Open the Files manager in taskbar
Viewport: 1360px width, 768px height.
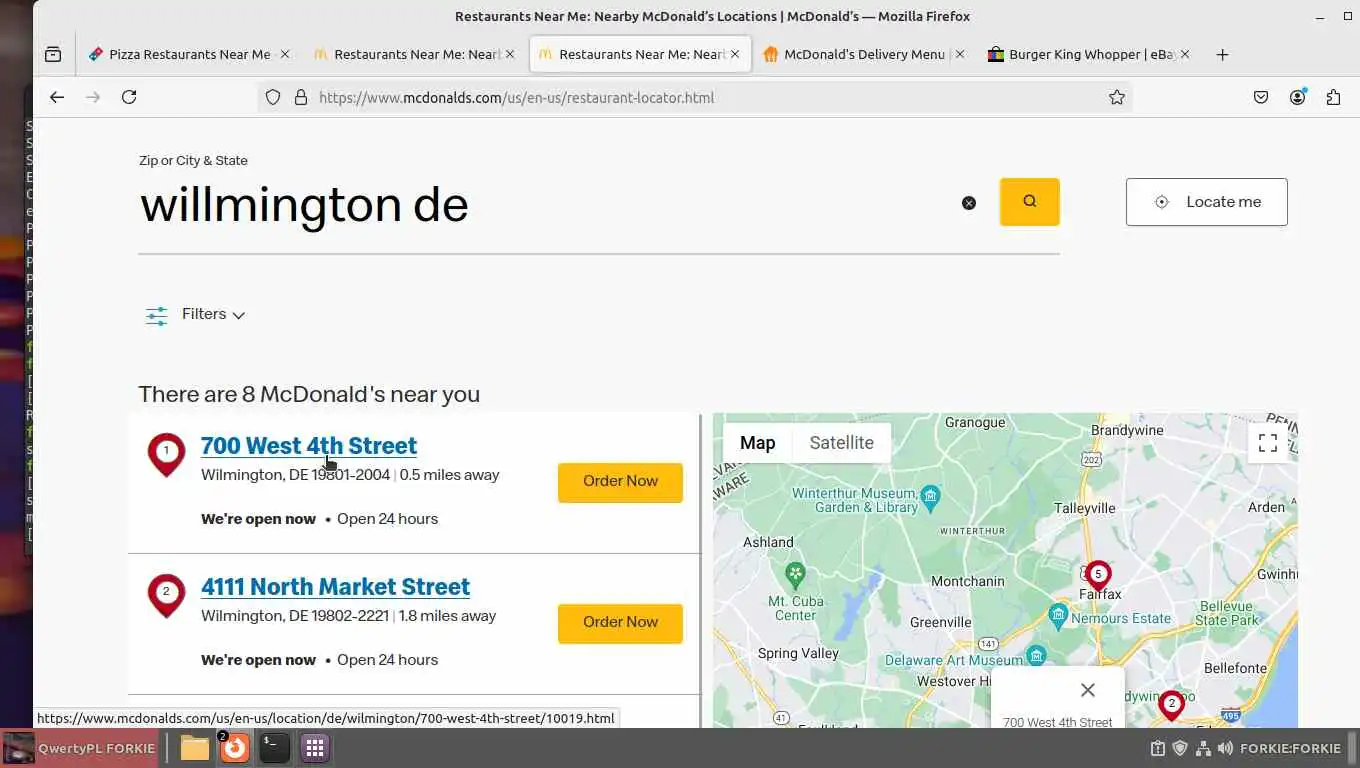195,748
